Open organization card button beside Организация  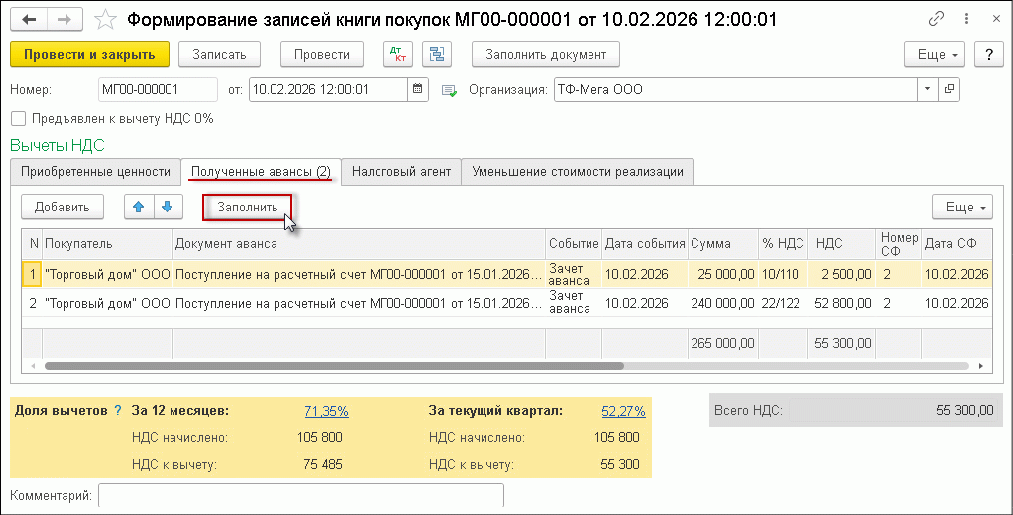click(949, 89)
